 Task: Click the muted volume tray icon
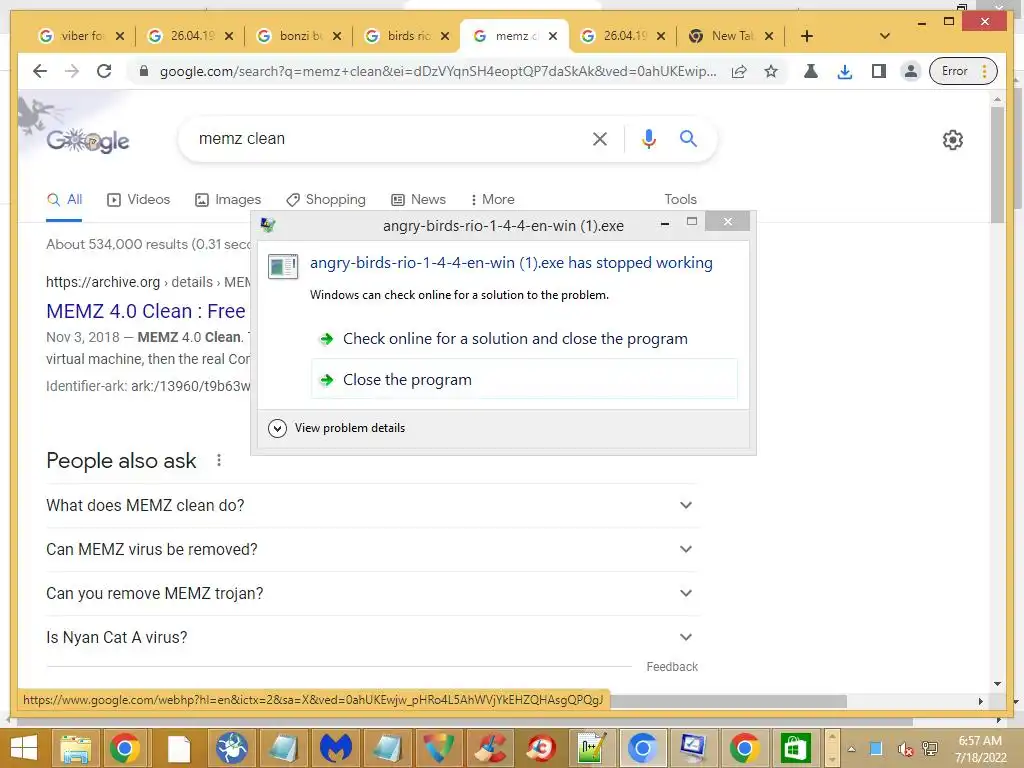point(904,749)
